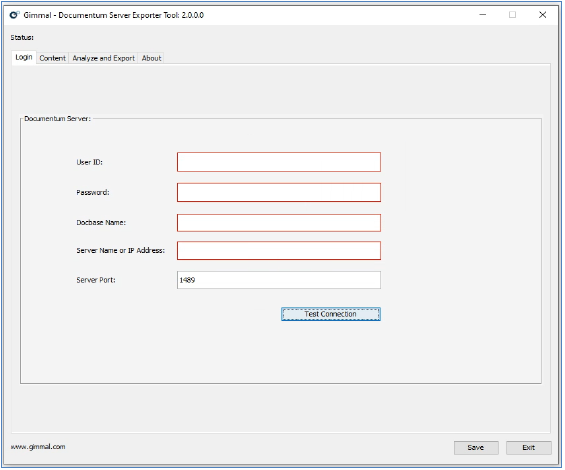Open the Analyze and Export tab

point(103,58)
